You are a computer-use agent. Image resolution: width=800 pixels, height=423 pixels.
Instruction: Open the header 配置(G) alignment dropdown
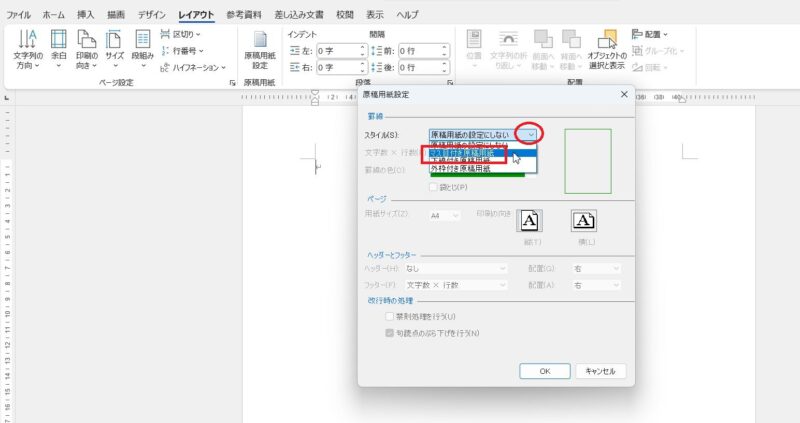pyautogui.click(x=596, y=268)
